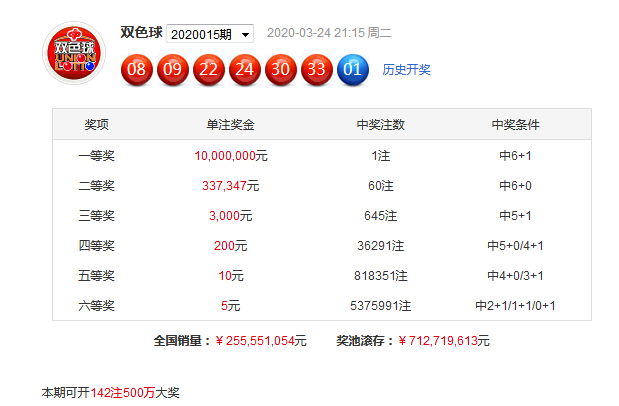Click the ￥255,551,054元 sales figure

point(261,340)
